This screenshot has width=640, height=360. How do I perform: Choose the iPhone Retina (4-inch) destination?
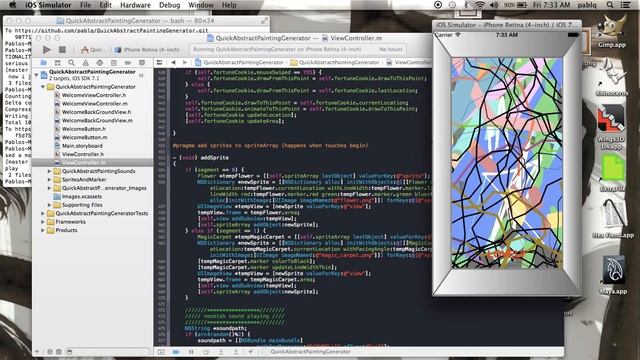[147, 49]
